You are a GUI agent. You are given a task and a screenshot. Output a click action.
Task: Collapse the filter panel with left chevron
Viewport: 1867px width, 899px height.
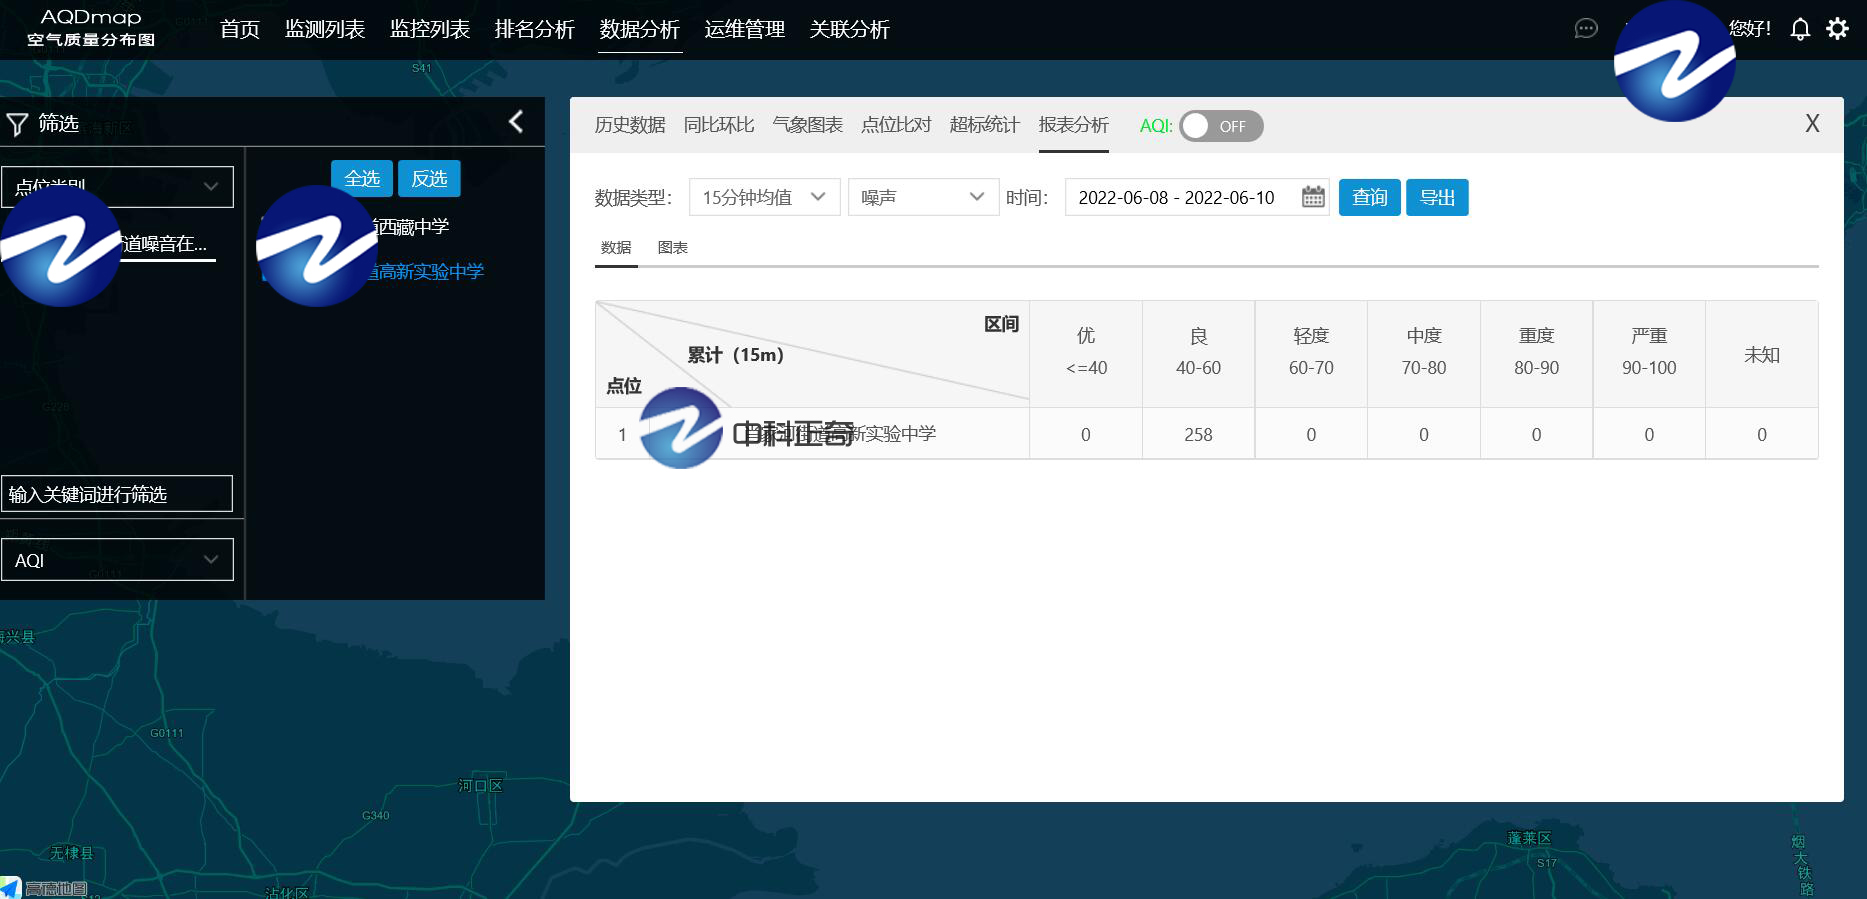coord(516,122)
